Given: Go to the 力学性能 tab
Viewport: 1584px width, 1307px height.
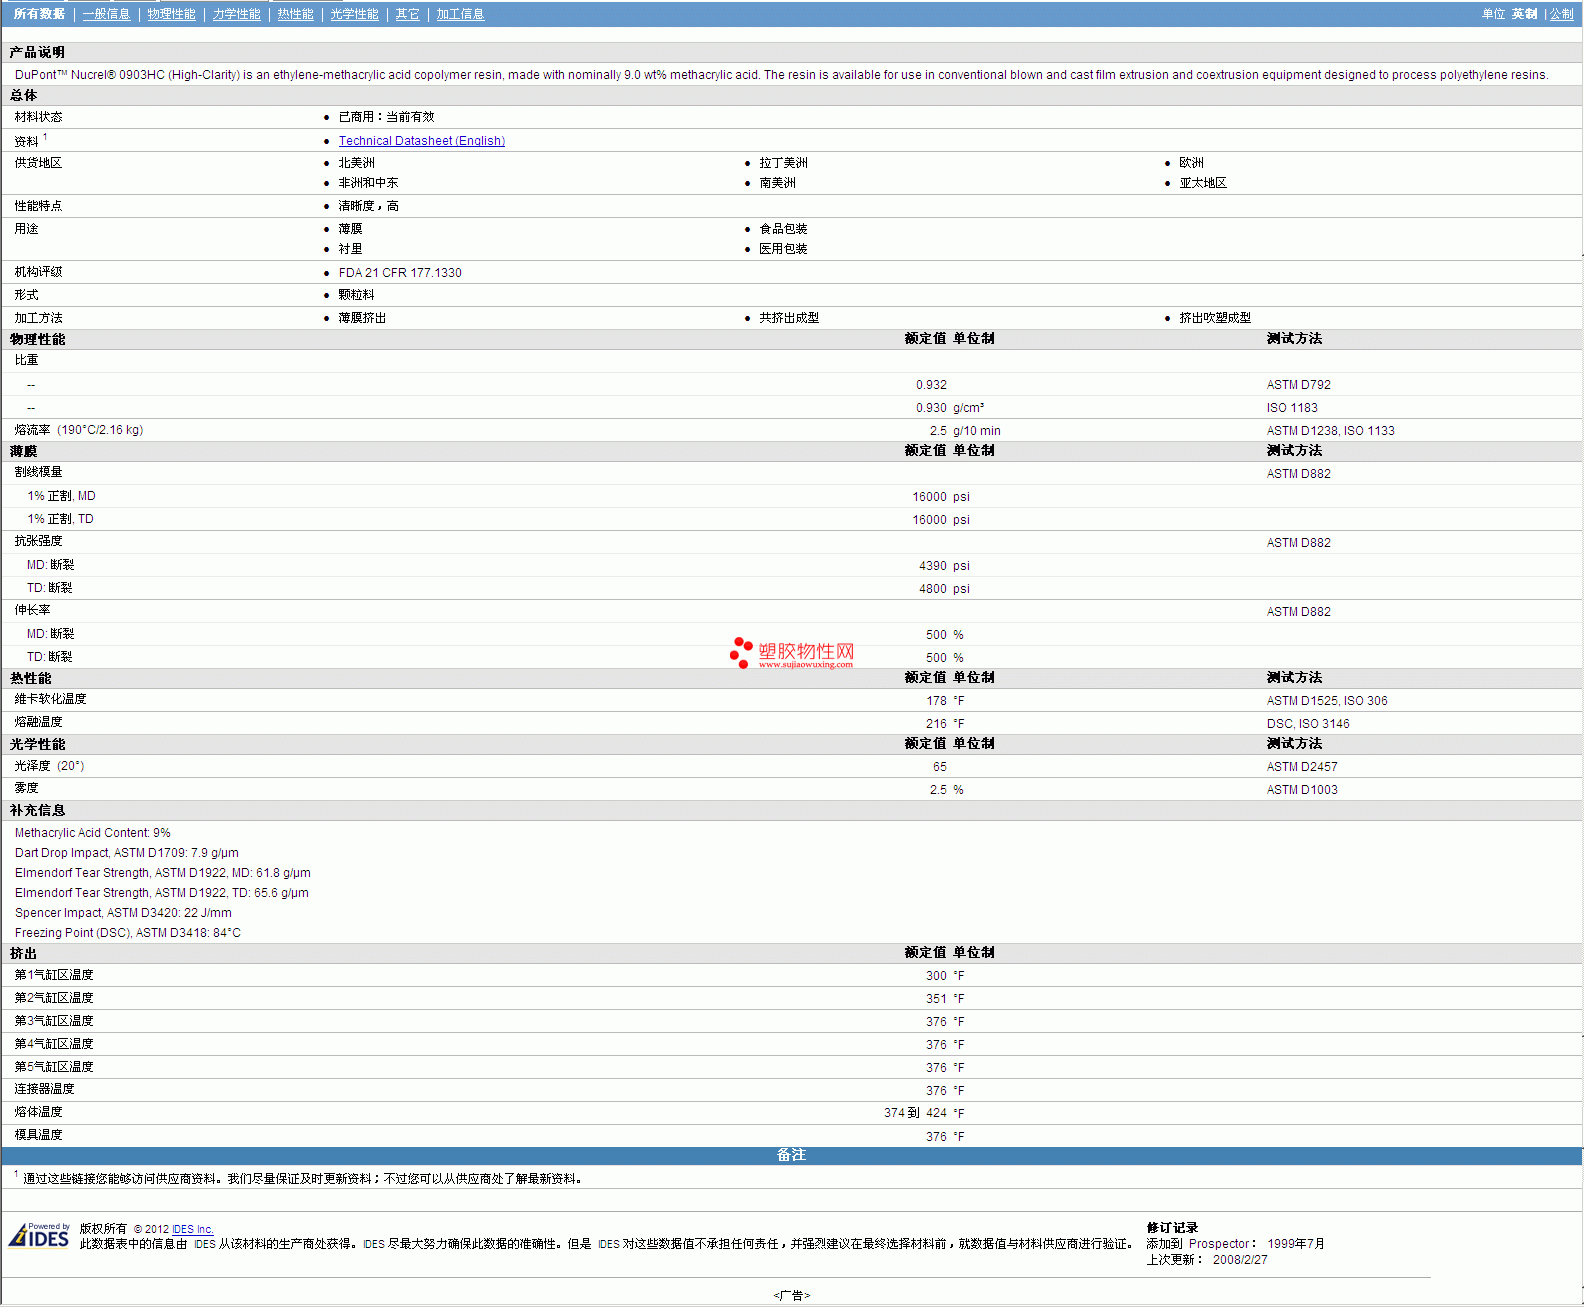Looking at the screenshot, I should pos(236,14).
